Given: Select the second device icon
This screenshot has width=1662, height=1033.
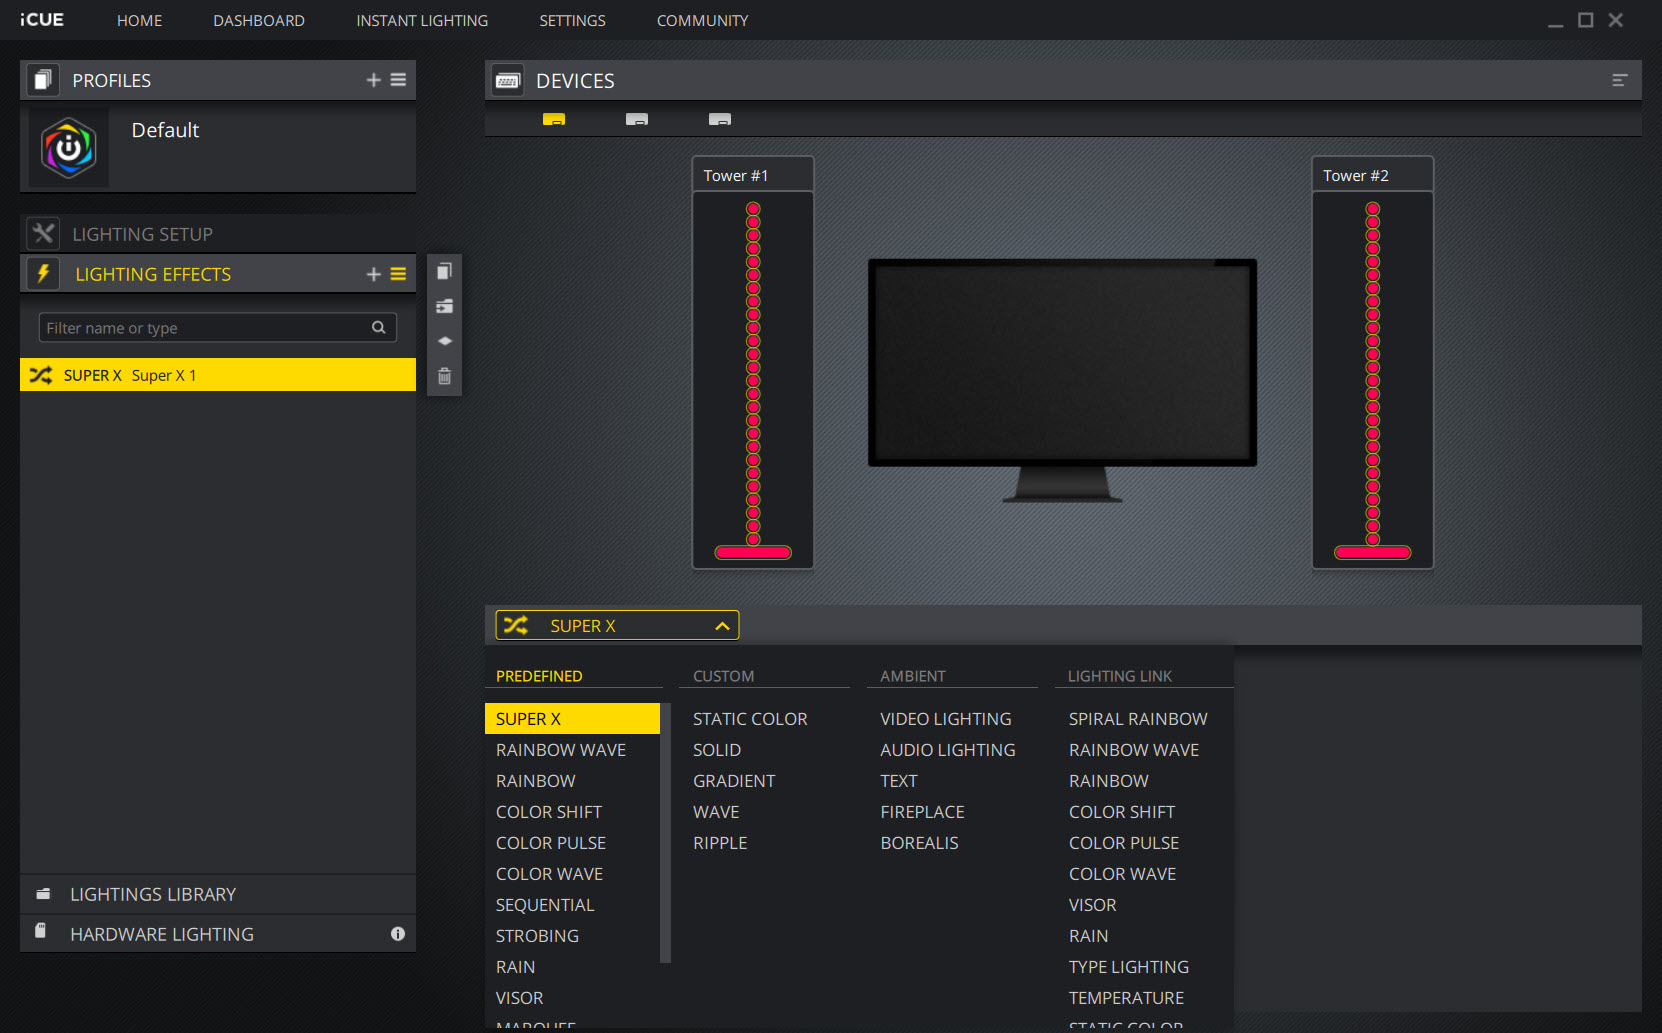Looking at the screenshot, I should coord(637,119).
